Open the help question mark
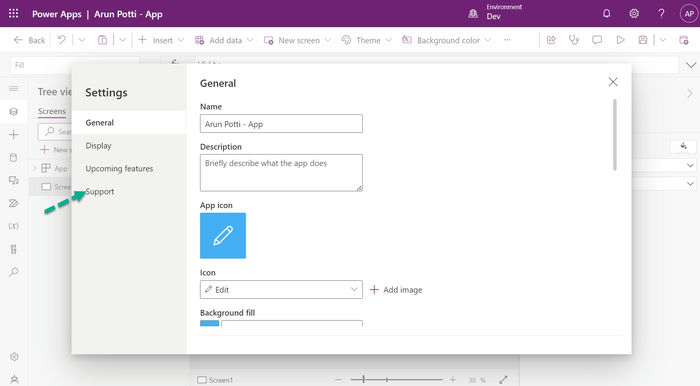This screenshot has width=700, height=386. click(x=661, y=13)
